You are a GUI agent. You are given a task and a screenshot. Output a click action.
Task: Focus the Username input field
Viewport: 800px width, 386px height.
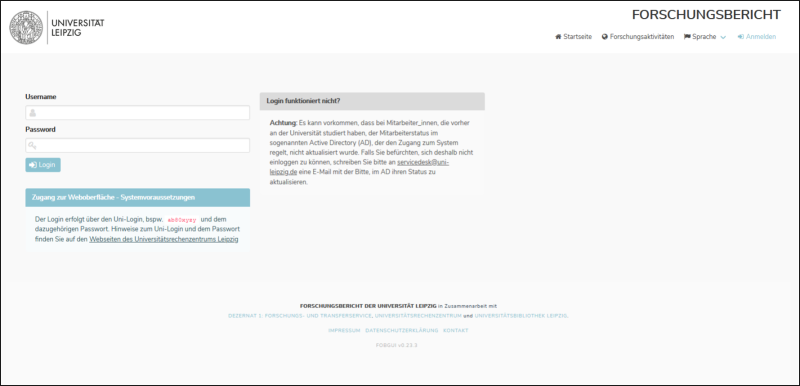[138, 113]
